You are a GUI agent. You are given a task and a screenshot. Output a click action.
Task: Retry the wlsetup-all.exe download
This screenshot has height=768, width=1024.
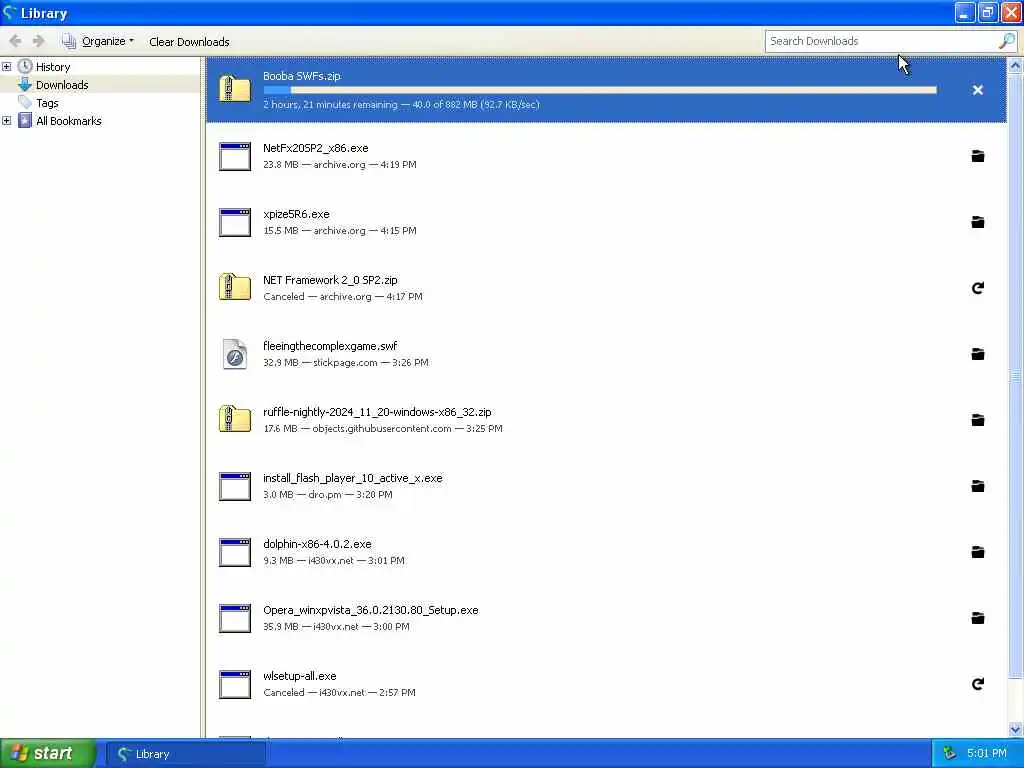(977, 684)
